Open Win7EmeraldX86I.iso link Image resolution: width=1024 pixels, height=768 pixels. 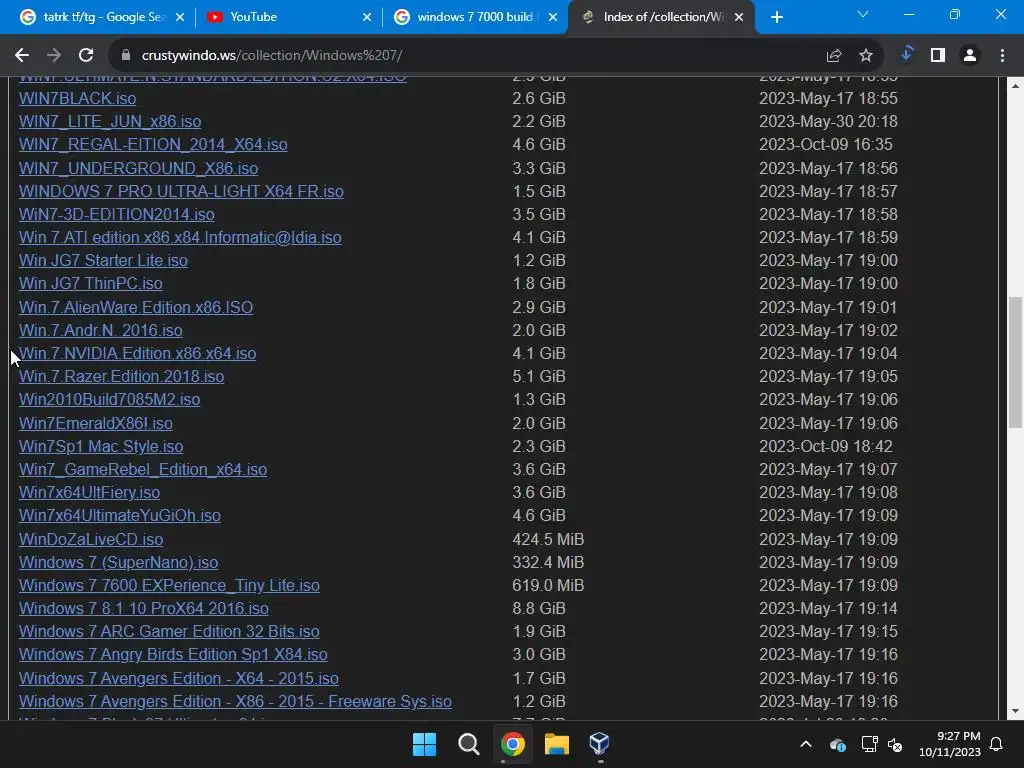tap(95, 423)
